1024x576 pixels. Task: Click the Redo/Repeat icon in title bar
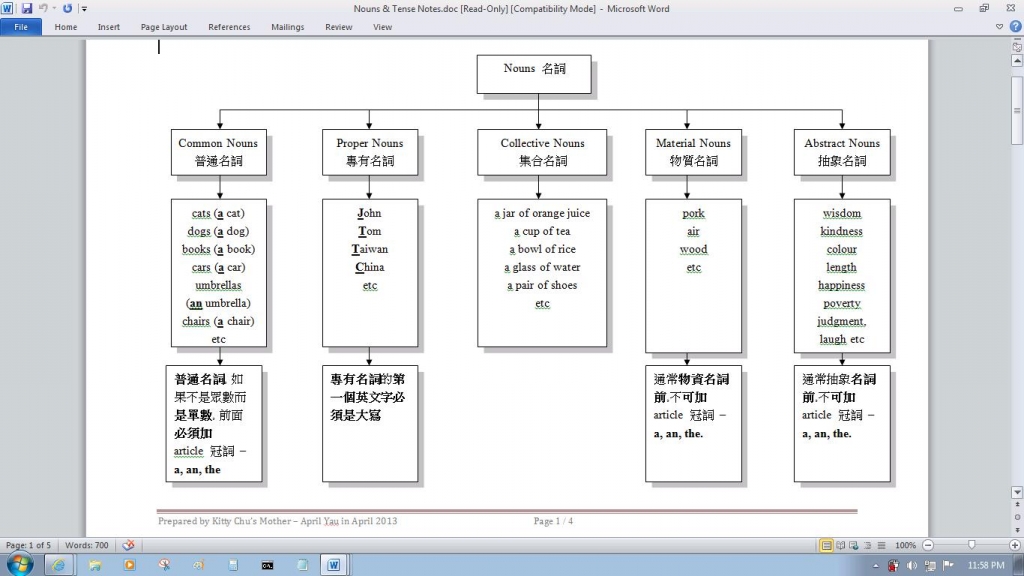tap(68, 9)
